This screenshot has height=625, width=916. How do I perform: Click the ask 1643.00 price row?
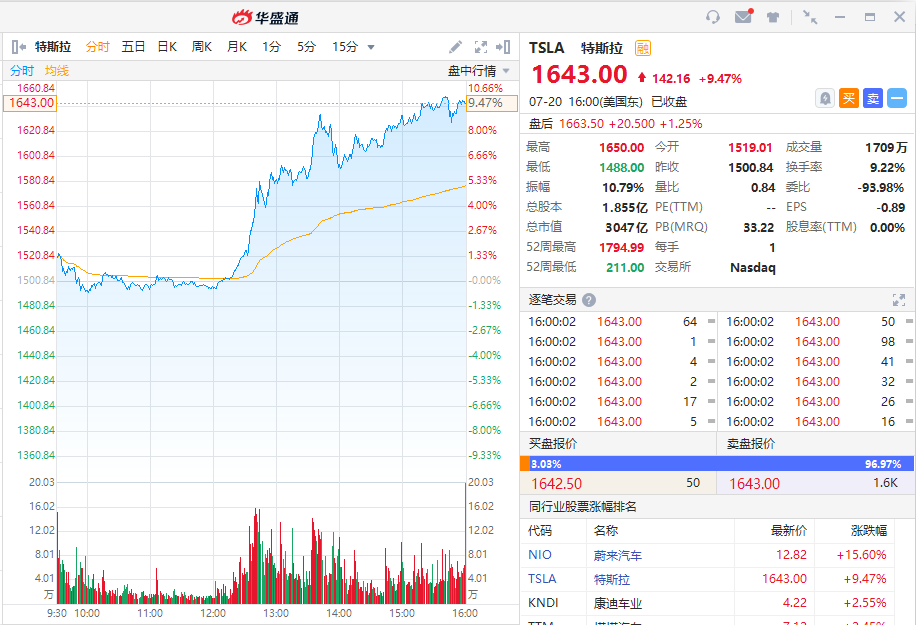[816, 483]
